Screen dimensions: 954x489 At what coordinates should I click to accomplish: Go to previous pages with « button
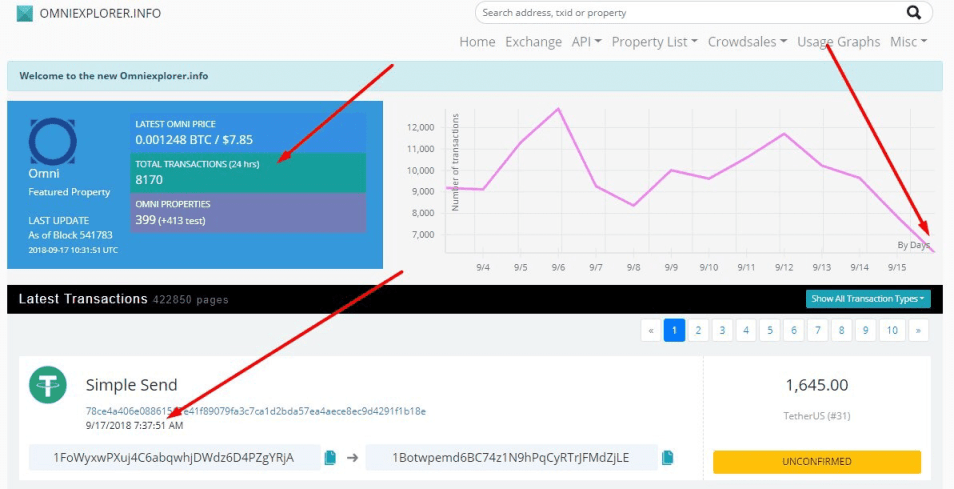tap(651, 330)
